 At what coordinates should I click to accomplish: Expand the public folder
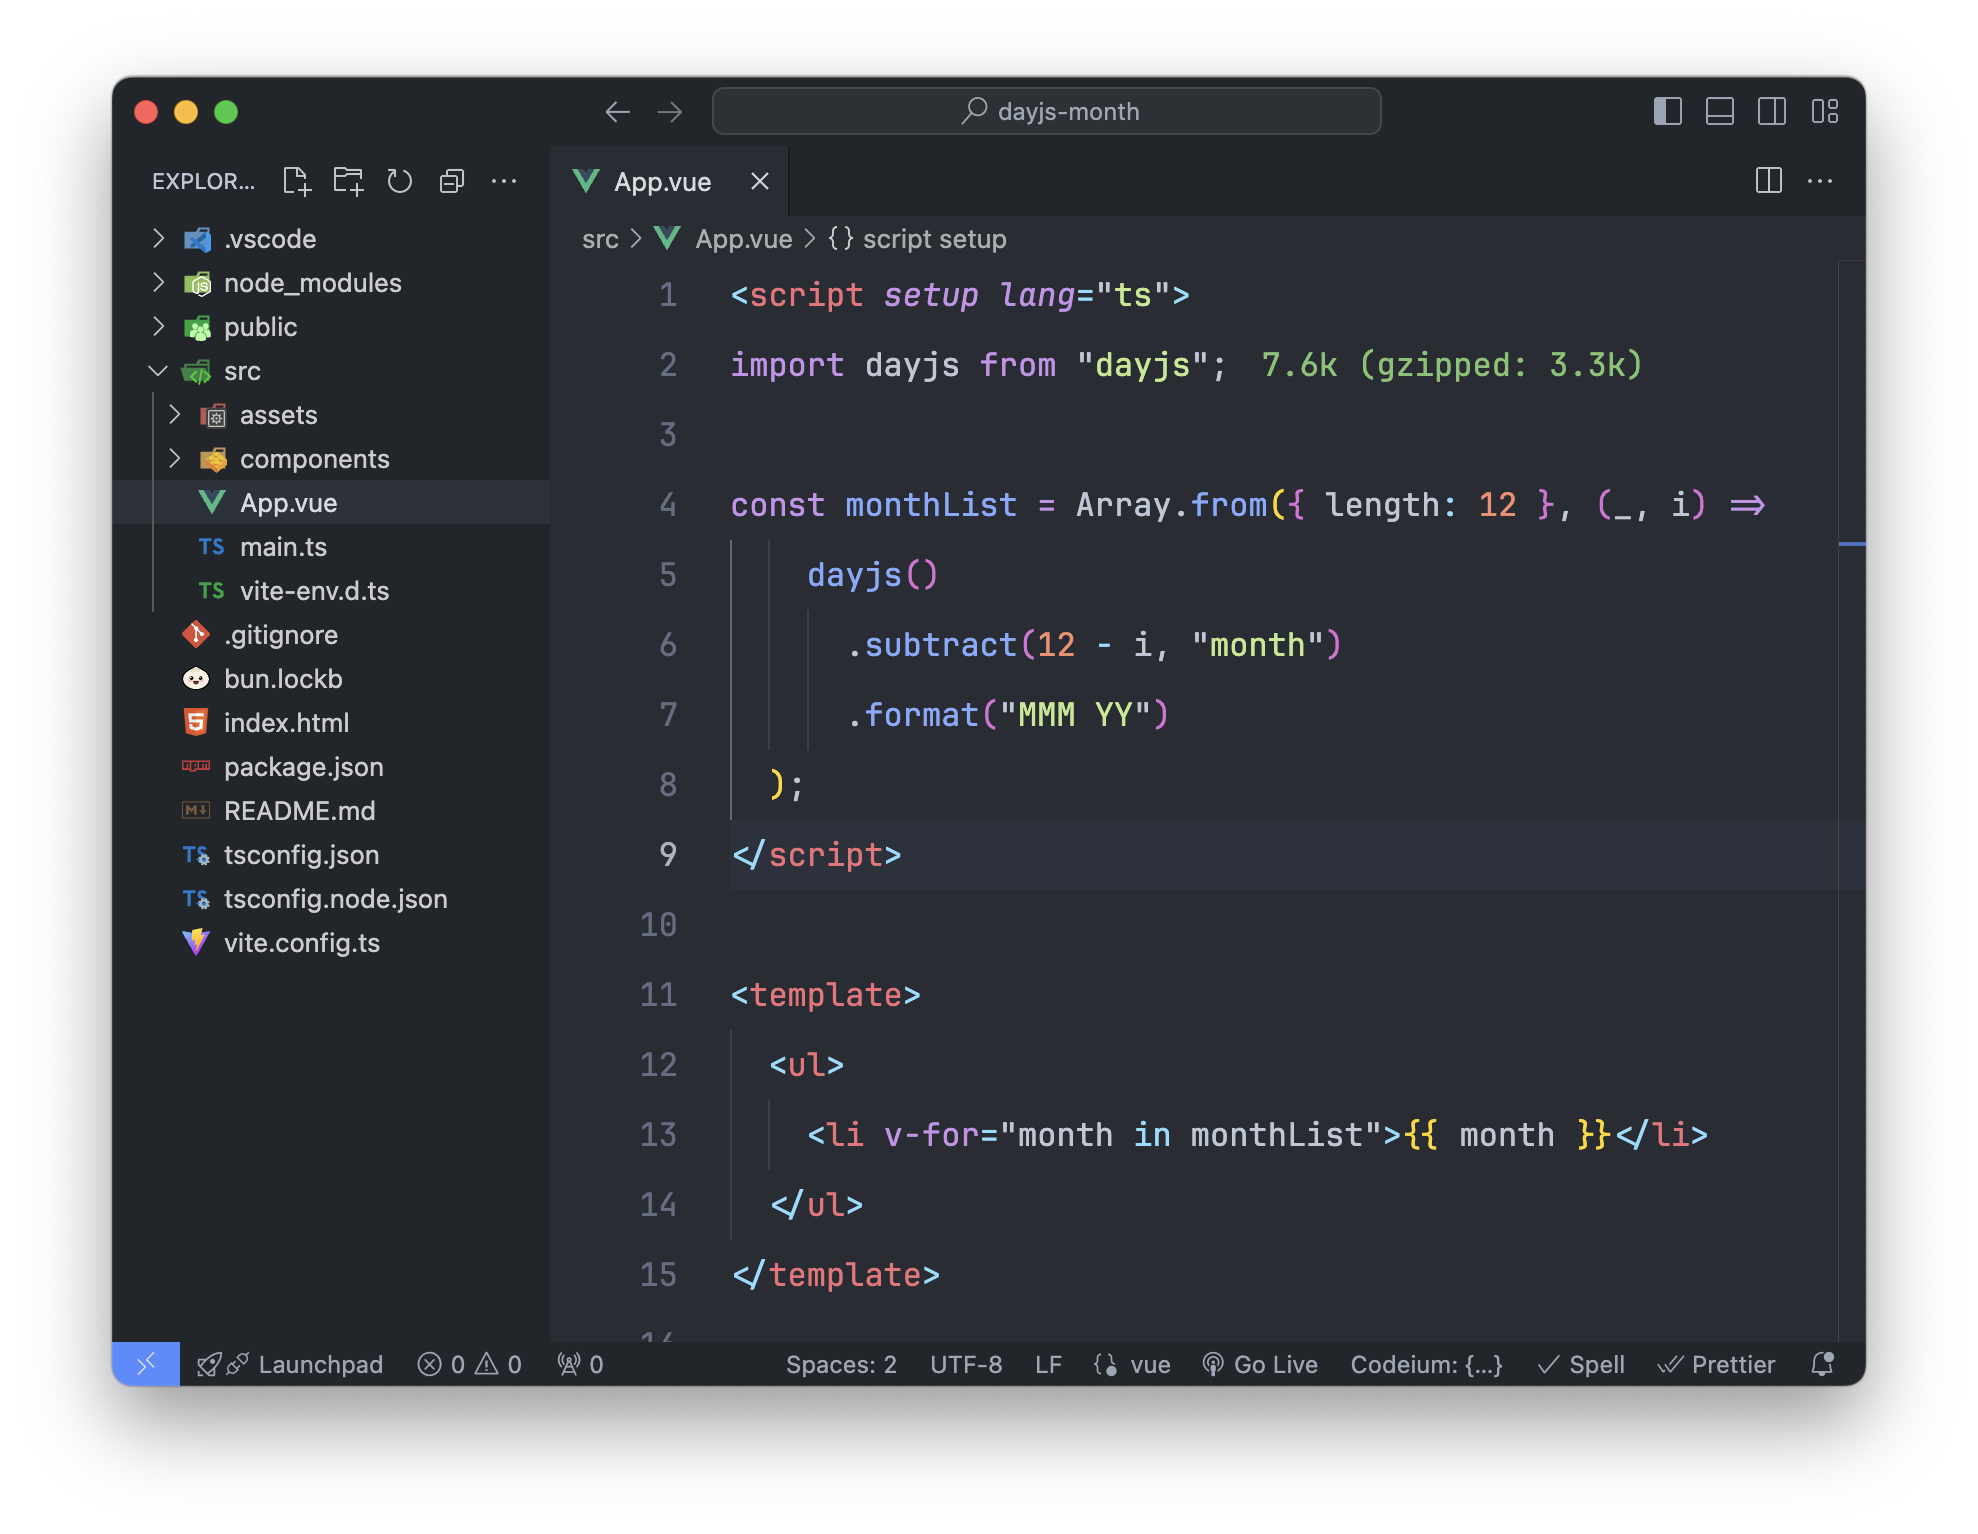pos(331,327)
